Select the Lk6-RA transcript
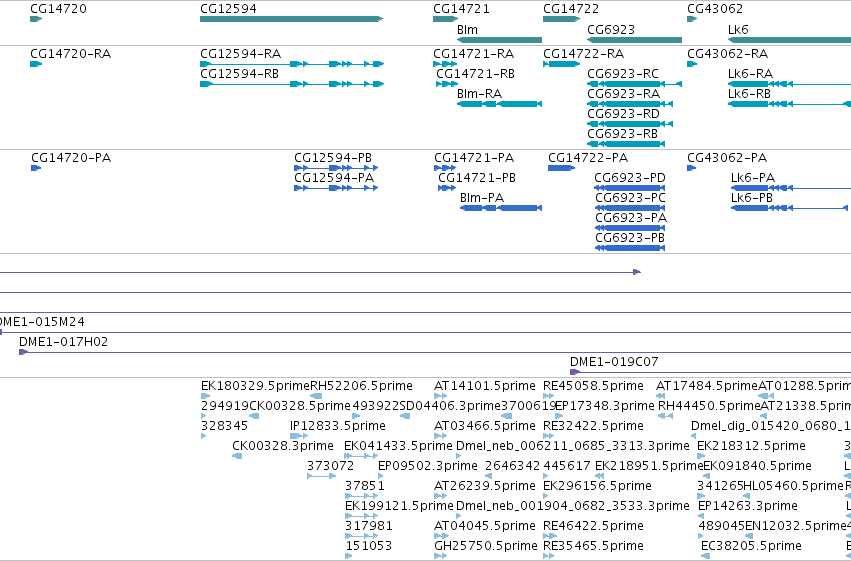The image size is (851, 561). 789,84
